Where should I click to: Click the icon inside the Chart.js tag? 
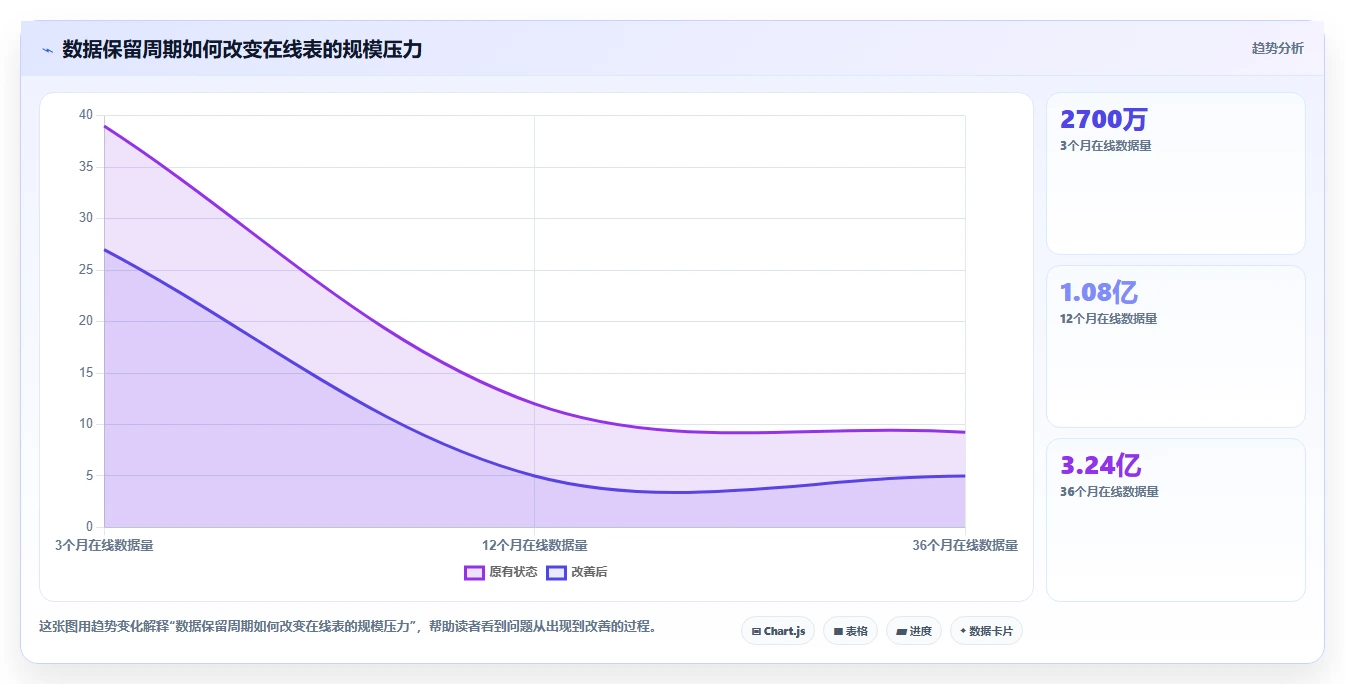756,631
